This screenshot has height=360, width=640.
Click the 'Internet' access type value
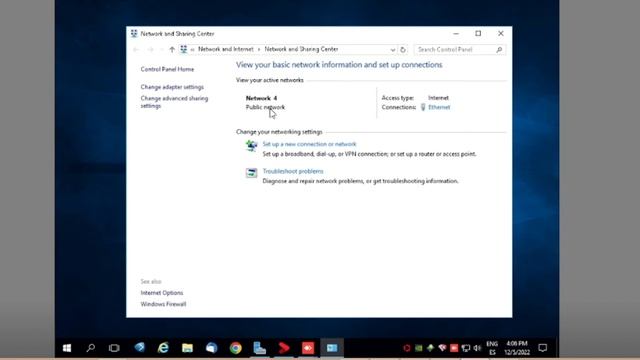pos(438,98)
